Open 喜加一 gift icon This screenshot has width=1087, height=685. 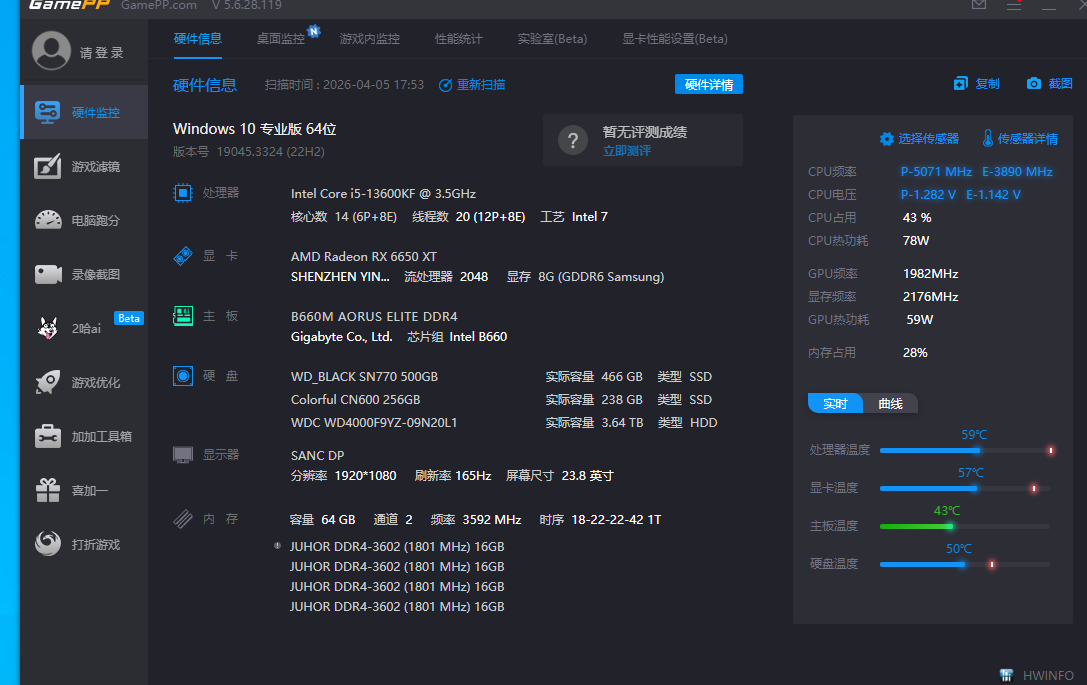tap(48, 490)
